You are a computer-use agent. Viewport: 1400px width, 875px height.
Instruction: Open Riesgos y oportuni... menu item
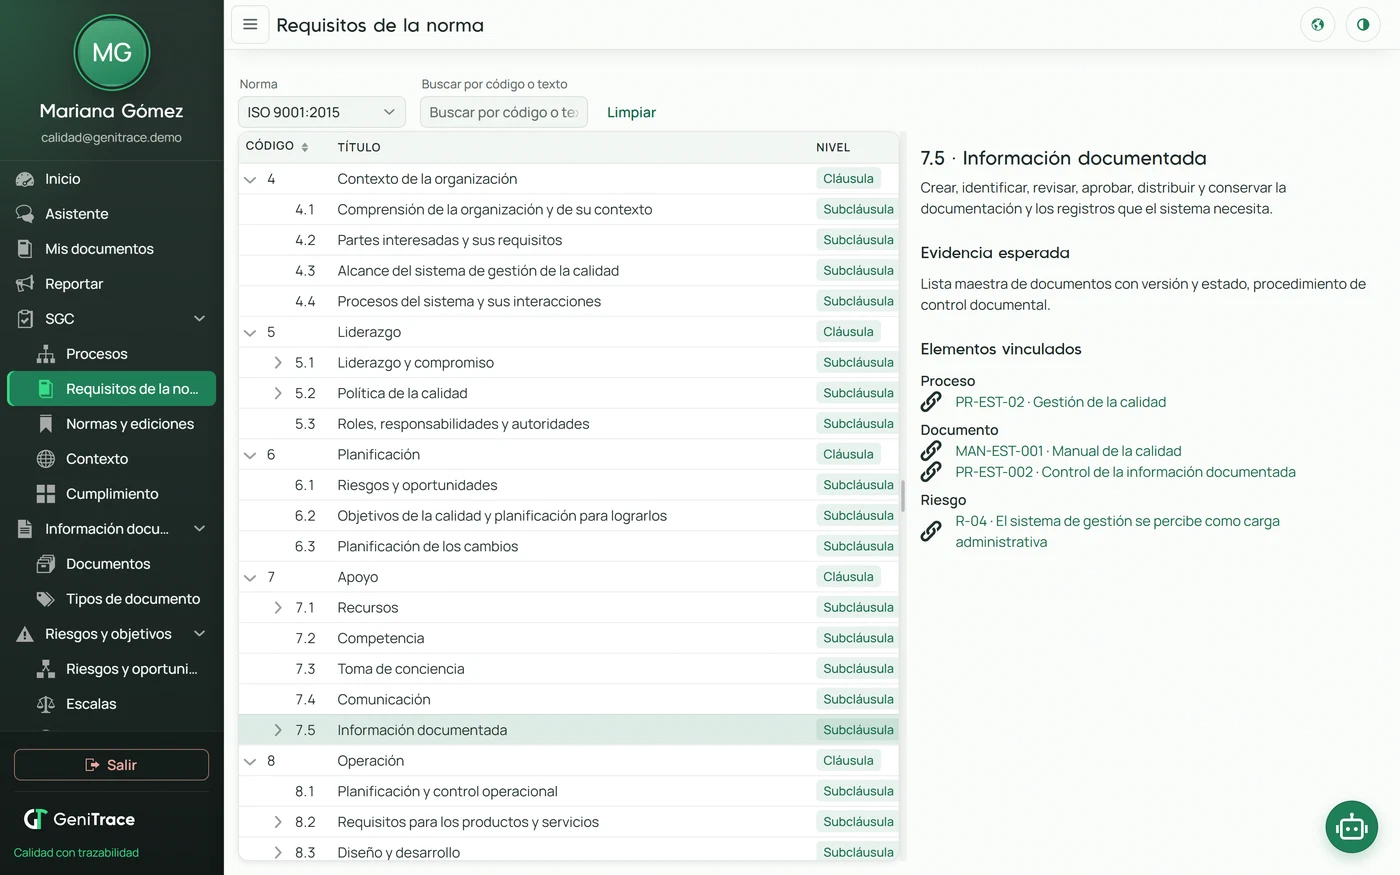[x=111, y=669]
